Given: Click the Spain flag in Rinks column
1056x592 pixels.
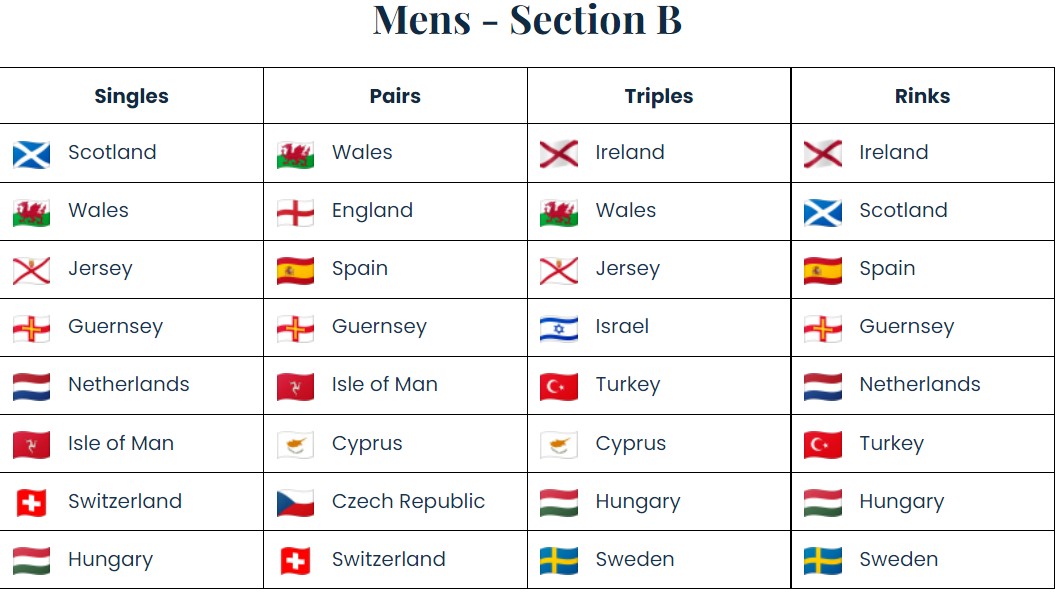Looking at the screenshot, I should click(x=823, y=271).
